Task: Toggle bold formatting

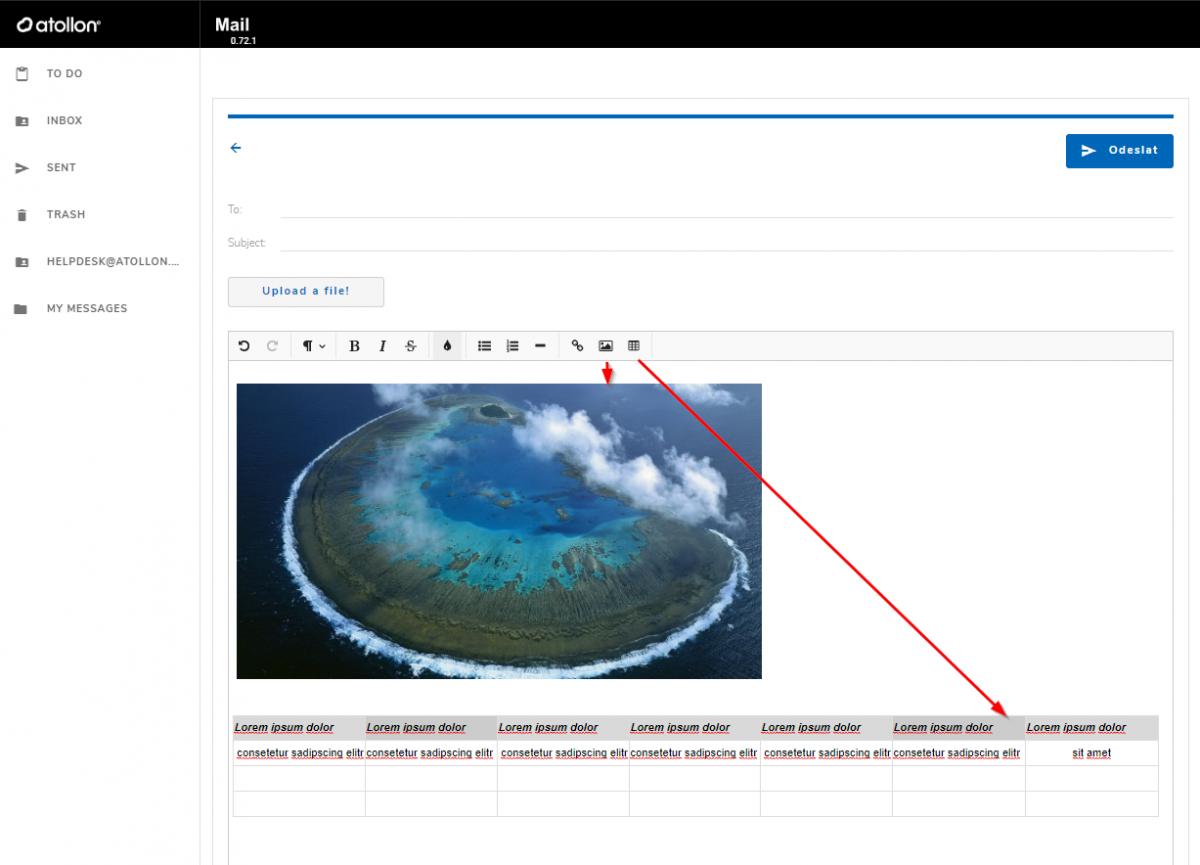Action: tap(354, 346)
